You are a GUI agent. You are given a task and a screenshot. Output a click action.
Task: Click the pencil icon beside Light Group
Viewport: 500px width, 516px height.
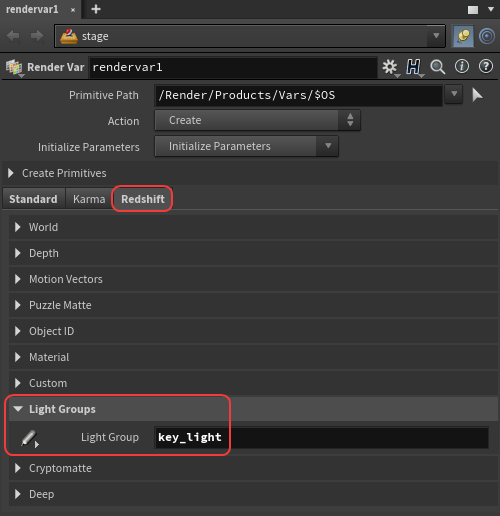pyautogui.click(x=29, y=438)
